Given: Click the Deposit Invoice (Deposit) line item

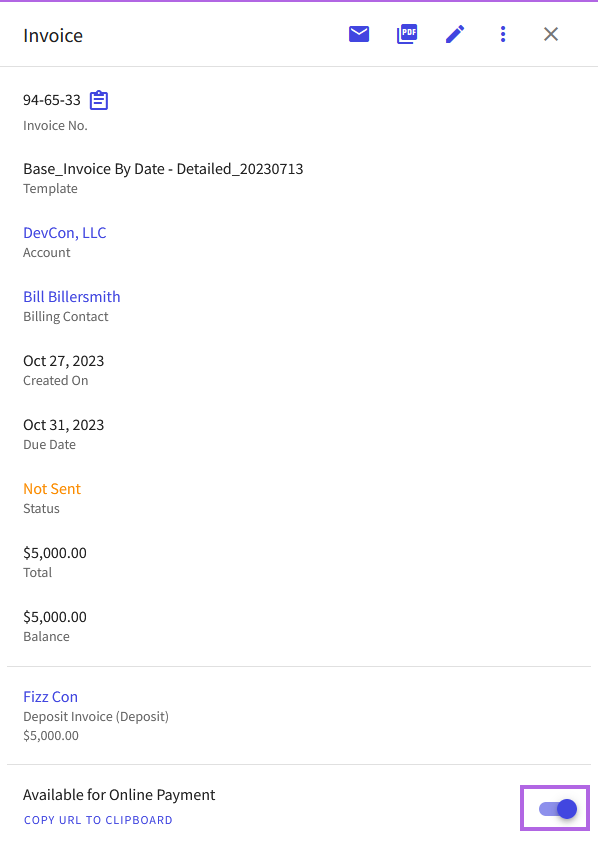Looking at the screenshot, I should [x=96, y=716].
